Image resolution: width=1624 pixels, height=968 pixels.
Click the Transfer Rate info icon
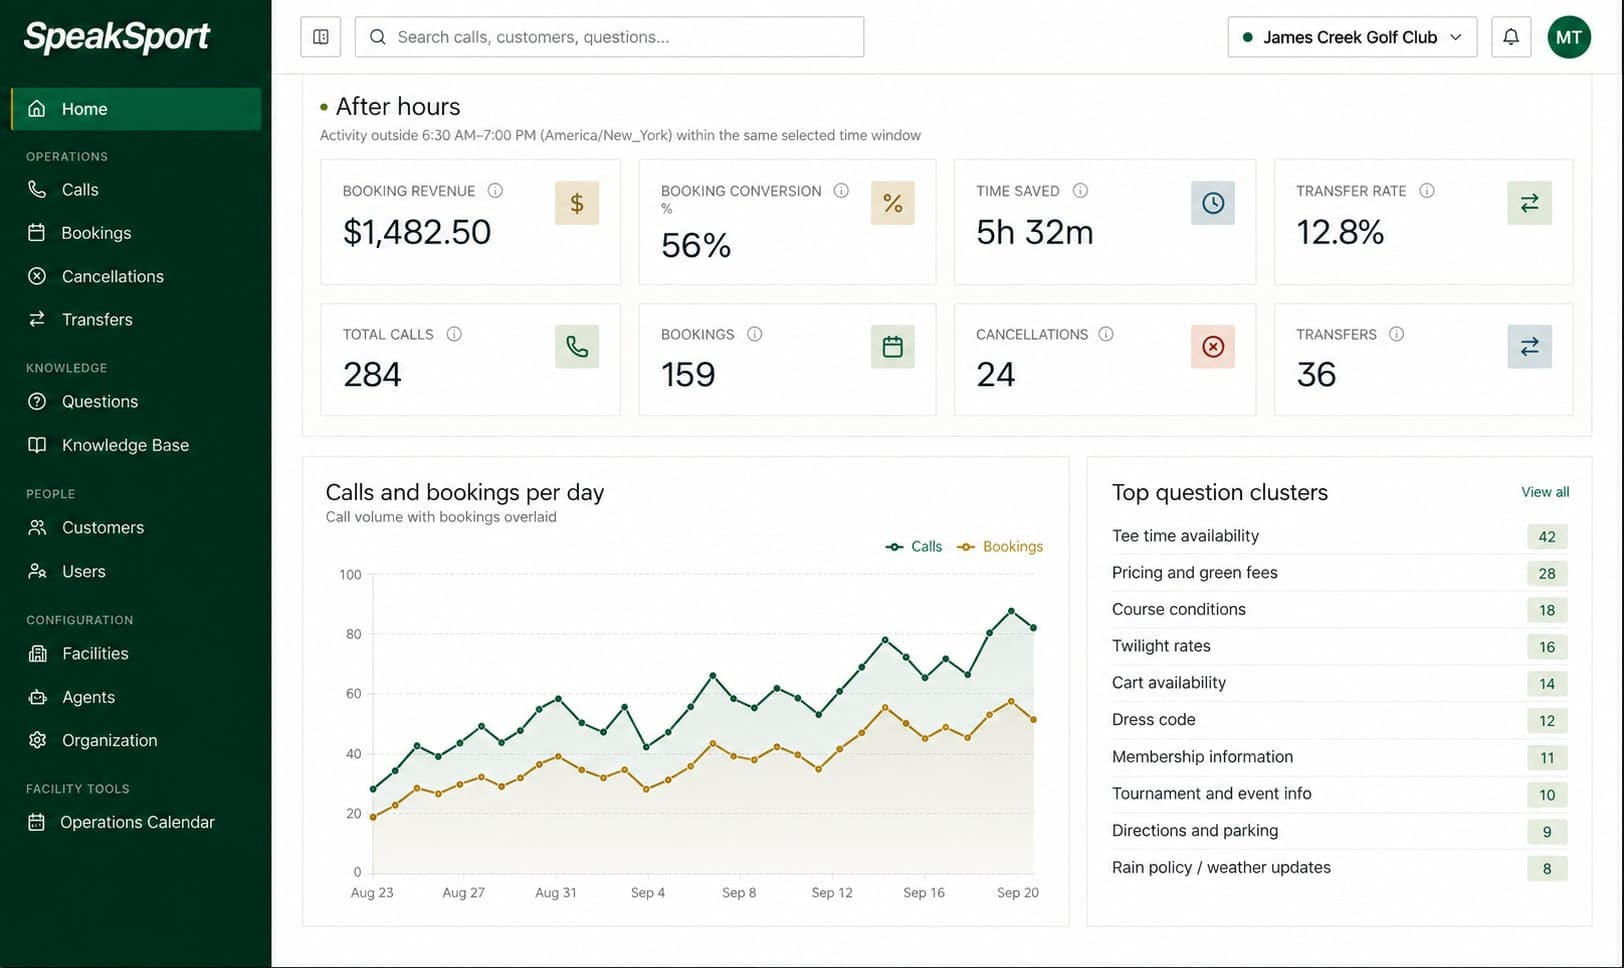click(1427, 190)
